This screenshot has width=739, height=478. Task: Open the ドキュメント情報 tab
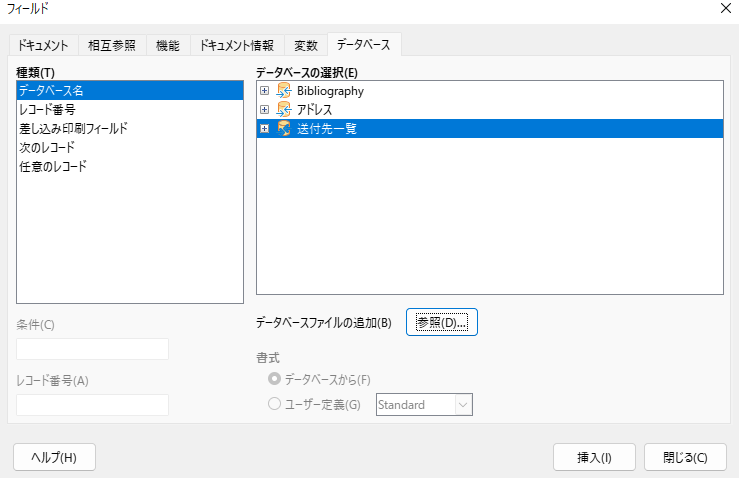237,45
